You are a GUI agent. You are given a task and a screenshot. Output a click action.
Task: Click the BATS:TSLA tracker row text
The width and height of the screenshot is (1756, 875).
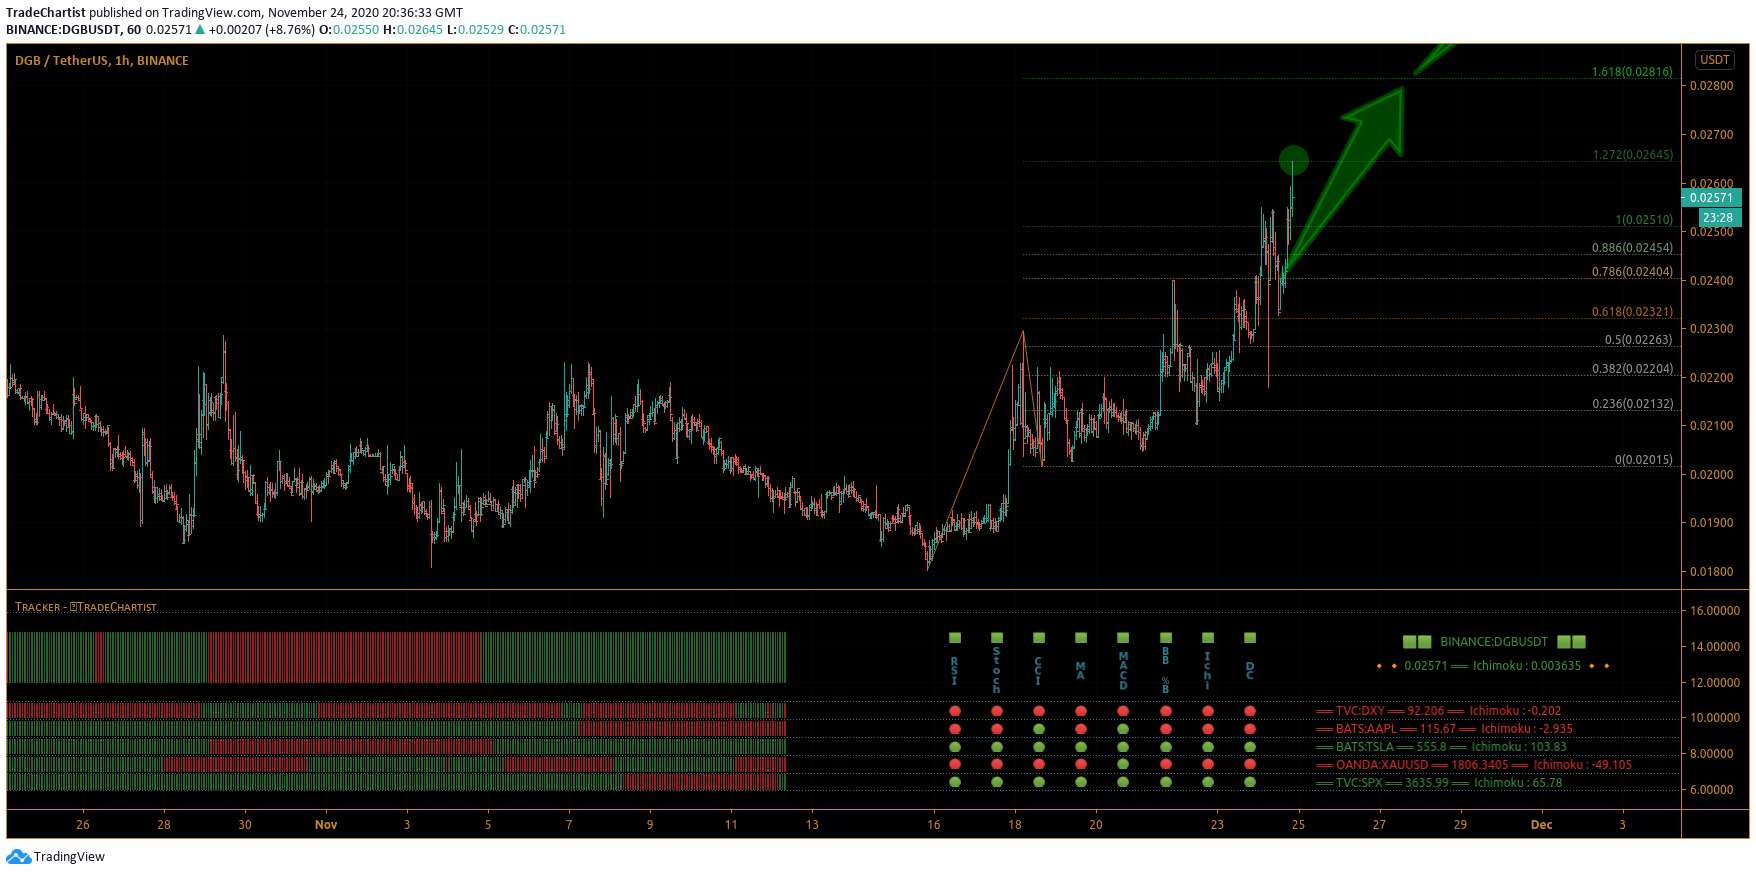tap(1441, 747)
